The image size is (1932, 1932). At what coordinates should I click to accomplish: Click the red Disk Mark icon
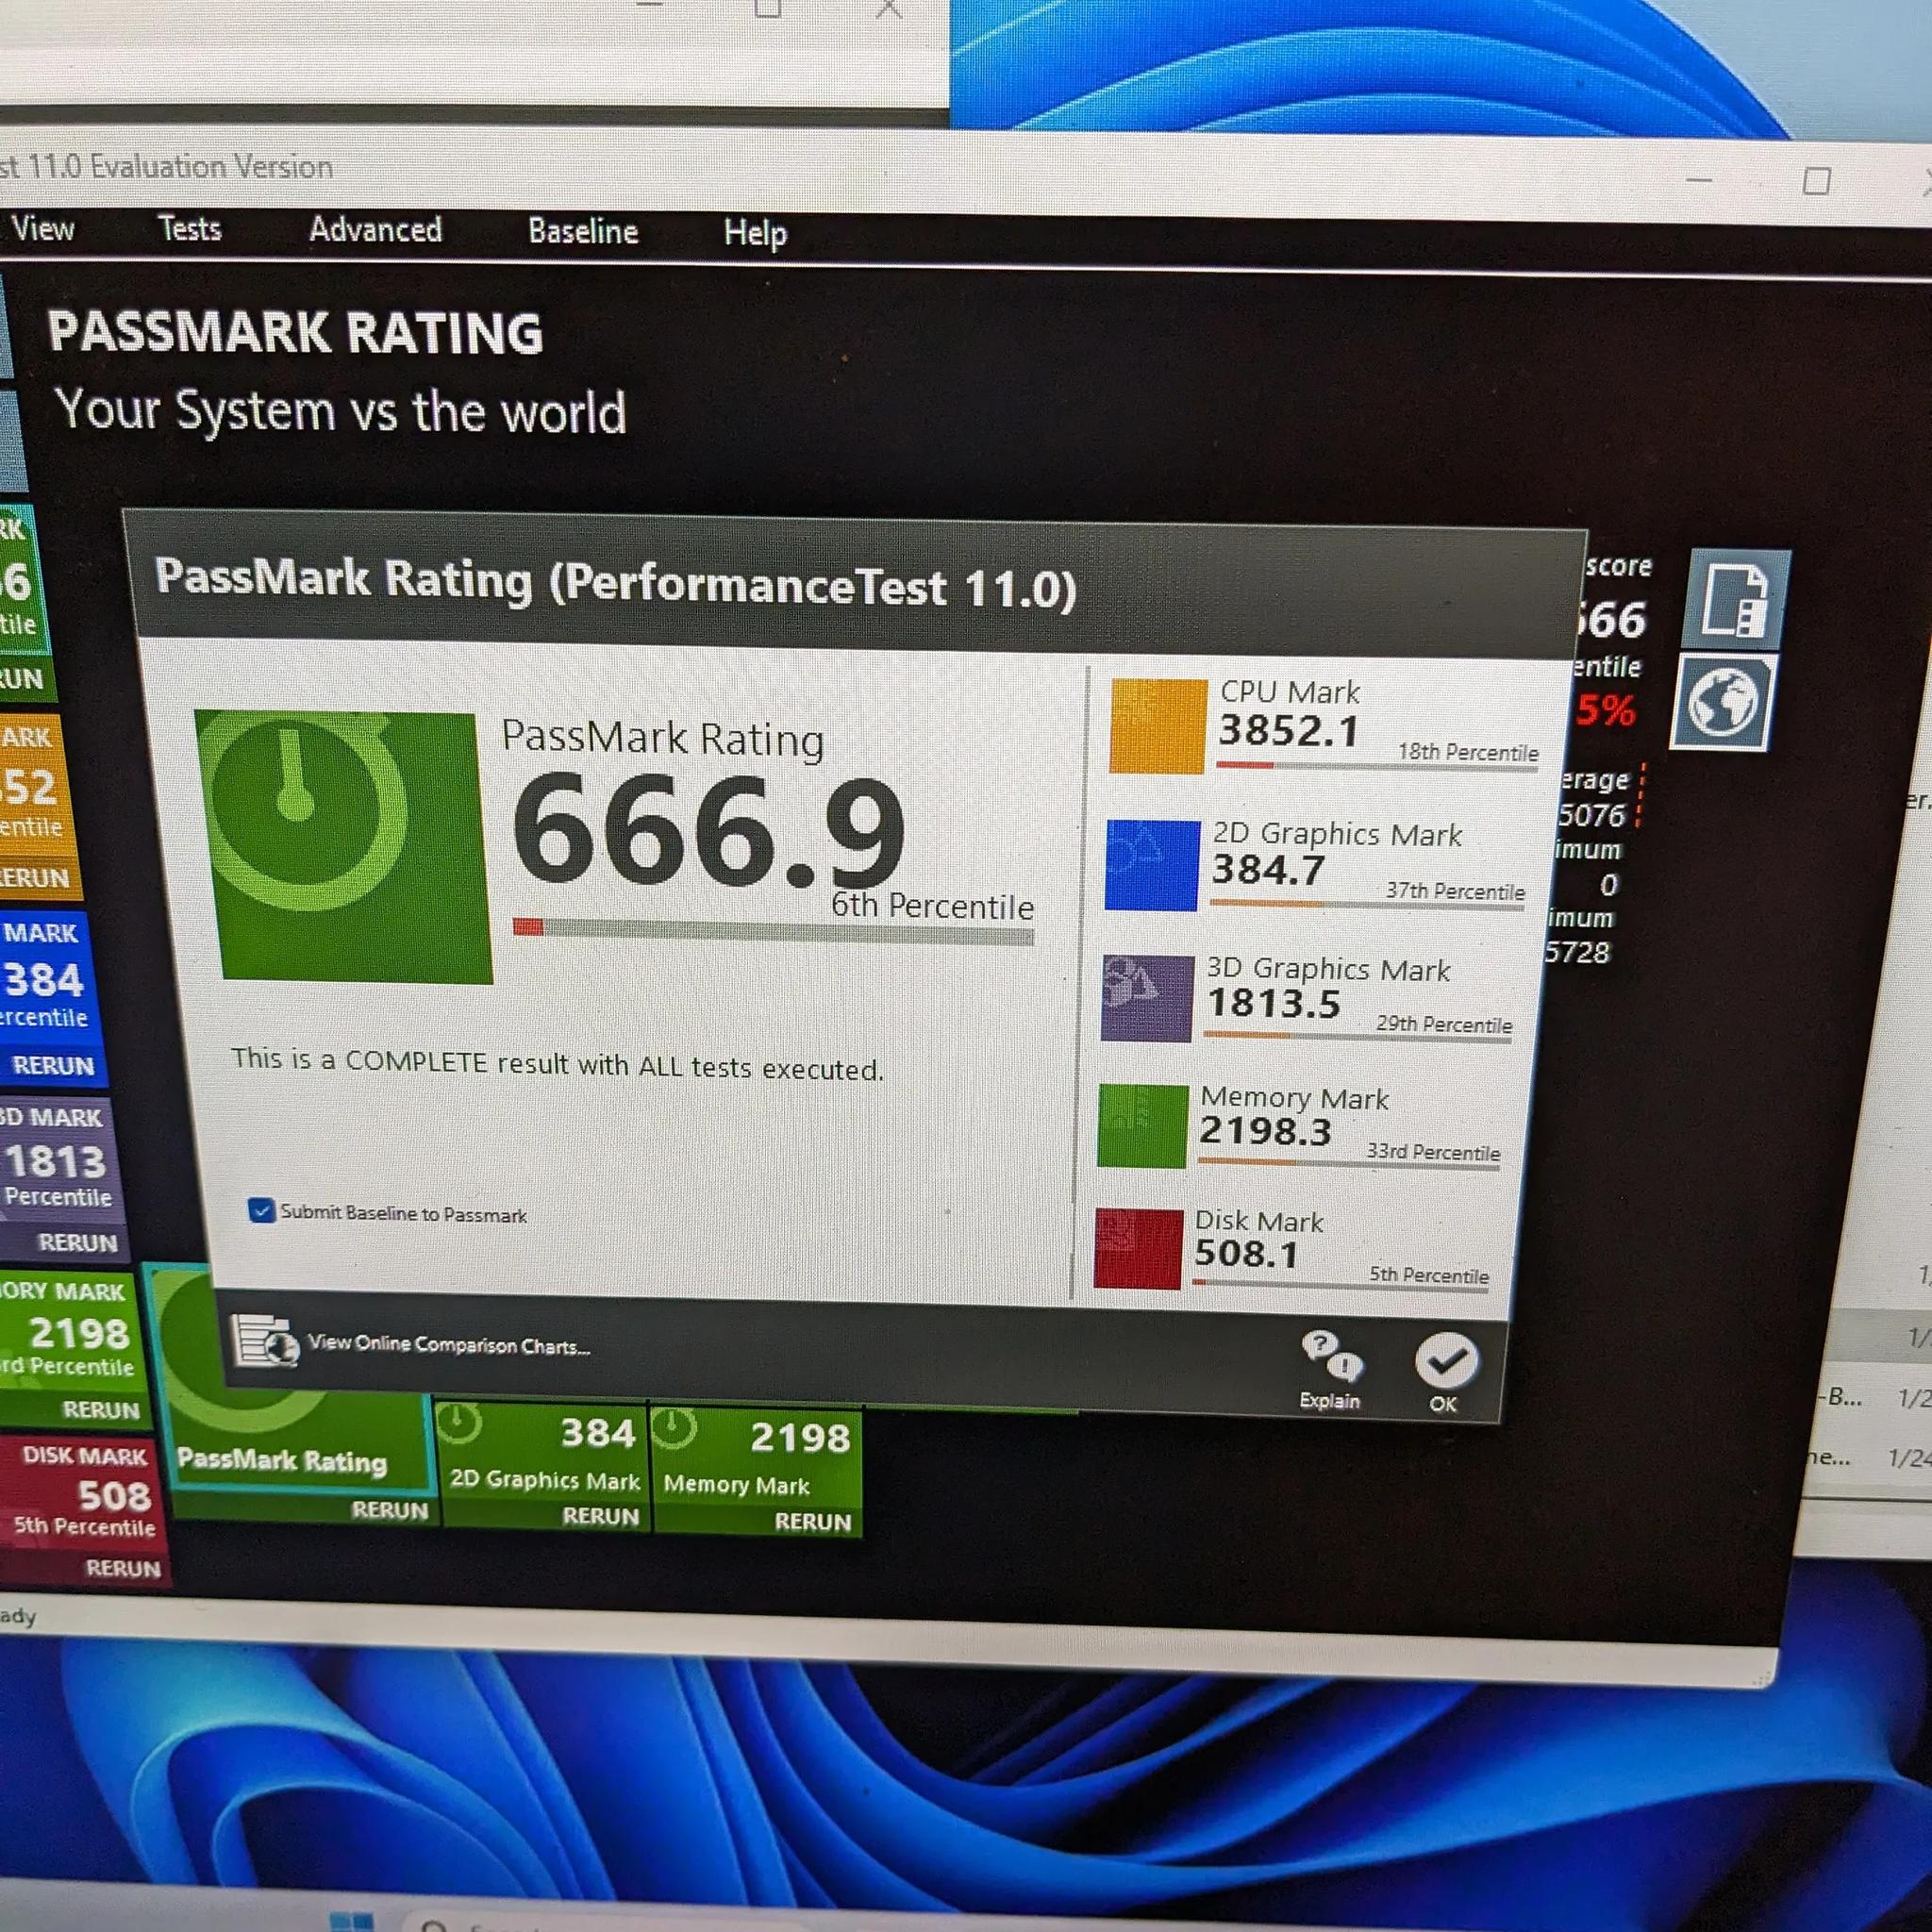point(1139,1249)
